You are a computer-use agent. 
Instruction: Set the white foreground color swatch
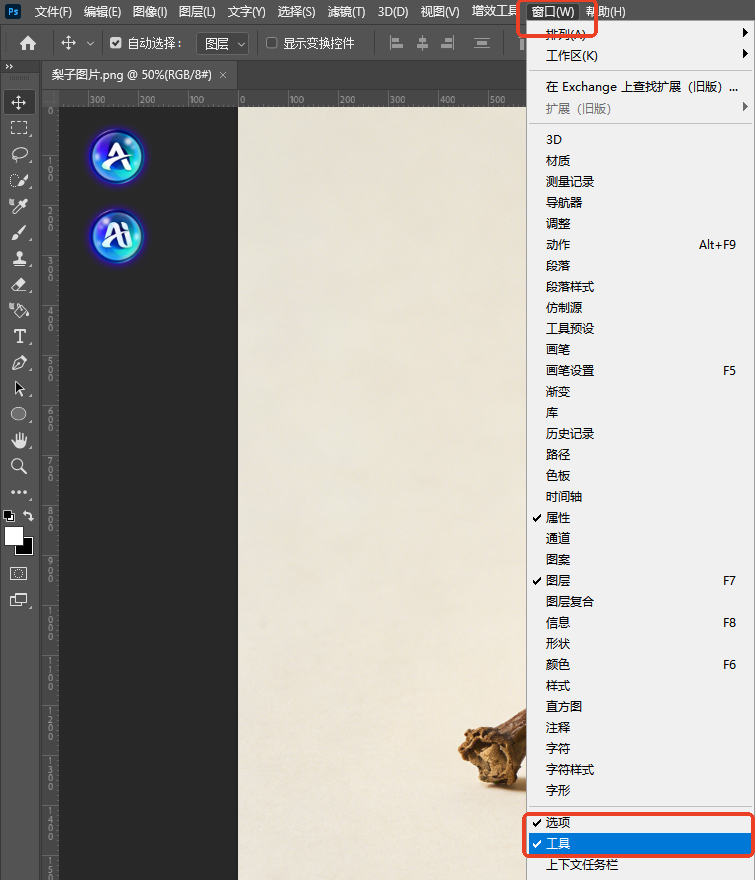12,535
